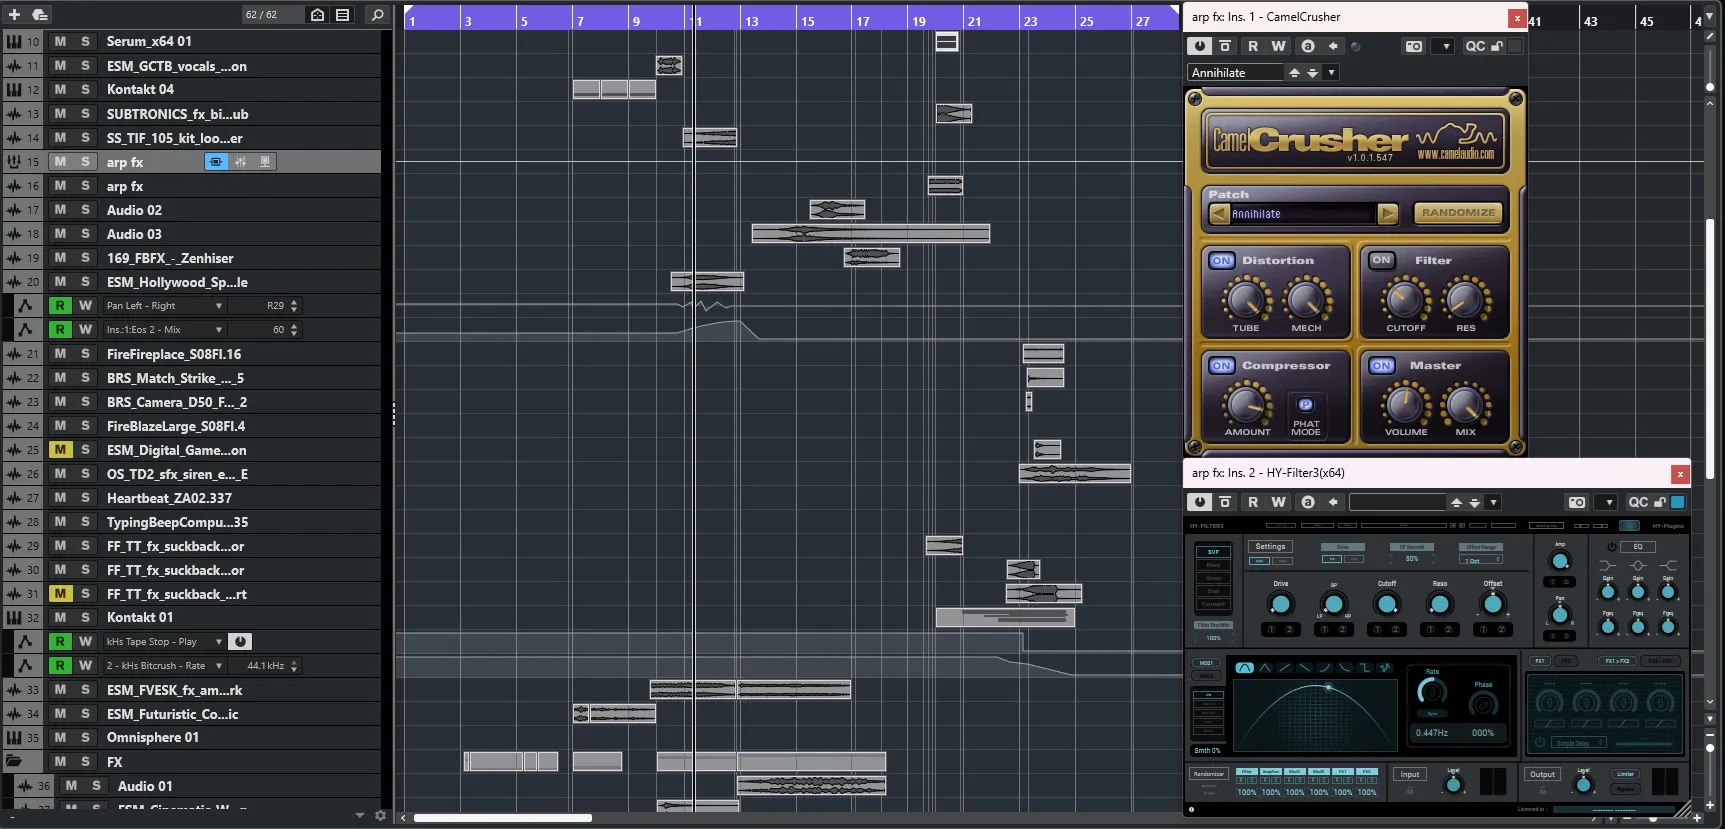Image resolution: width=1725 pixels, height=829 pixels.
Task: Click the horizontal scrollbar of the arrangement
Action: point(502,818)
